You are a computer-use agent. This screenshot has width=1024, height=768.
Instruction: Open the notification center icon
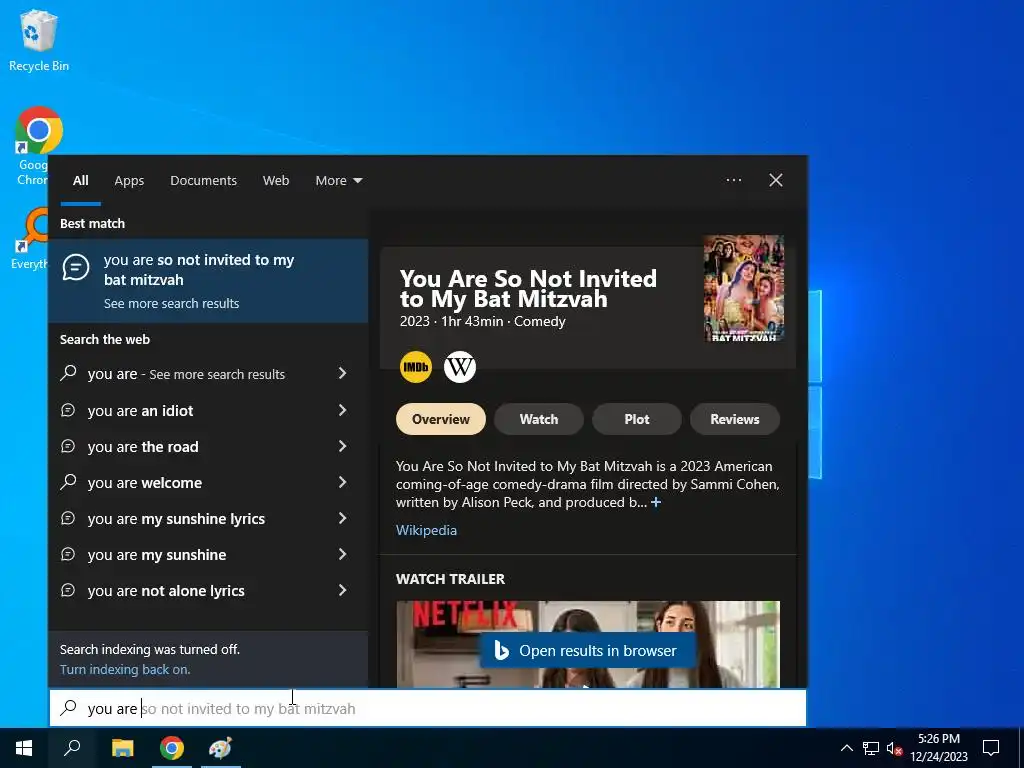[x=991, y=748]
